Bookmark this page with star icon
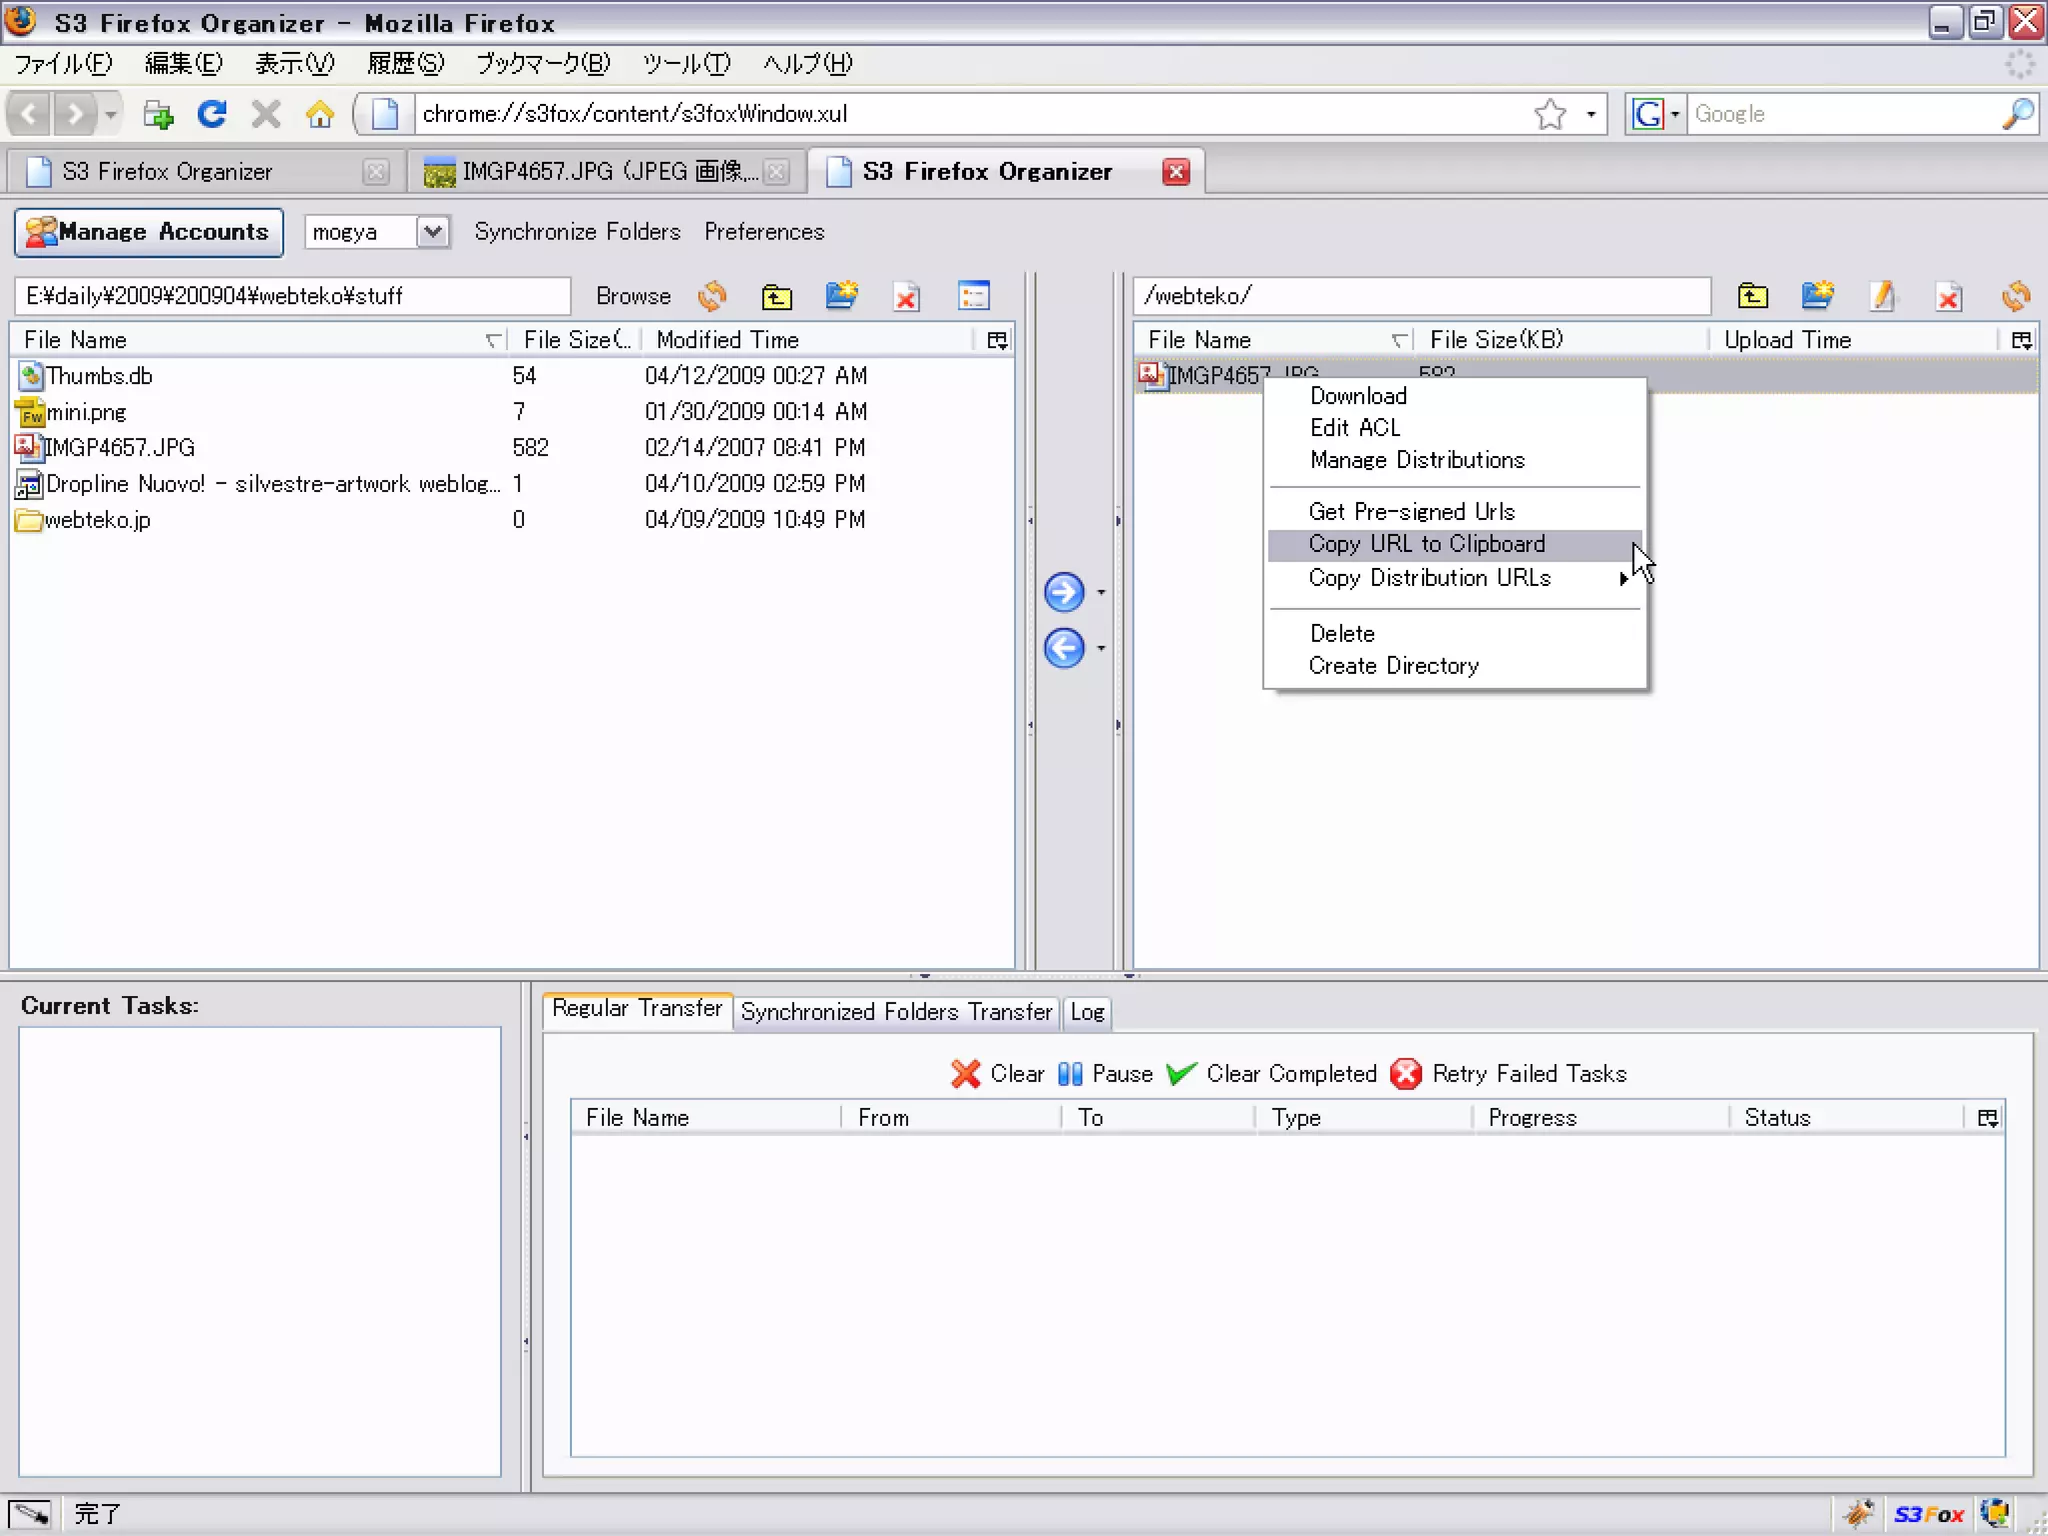 coord(1550,114)
